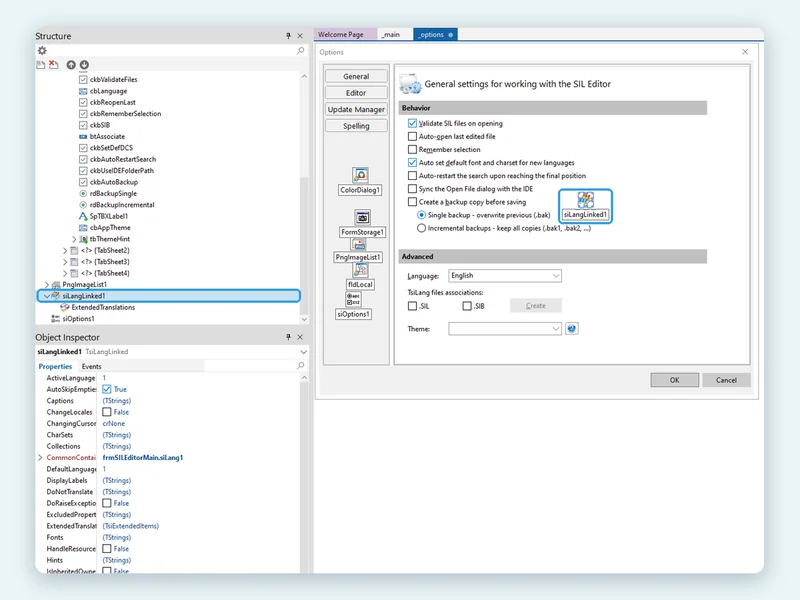Click the Object Inspector search magnifier
The width and height of the screenshot is (800, 600).
pyautogui.click(x=301, y=366)
